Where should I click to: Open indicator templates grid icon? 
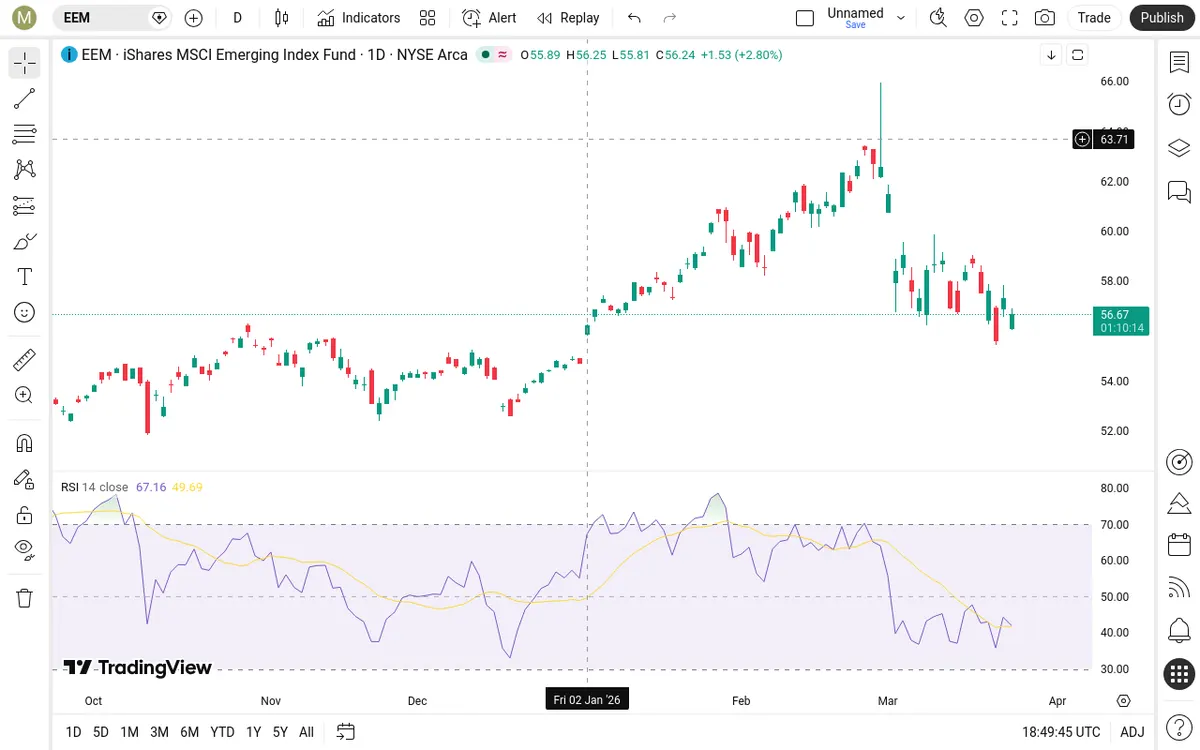(428, 18)
